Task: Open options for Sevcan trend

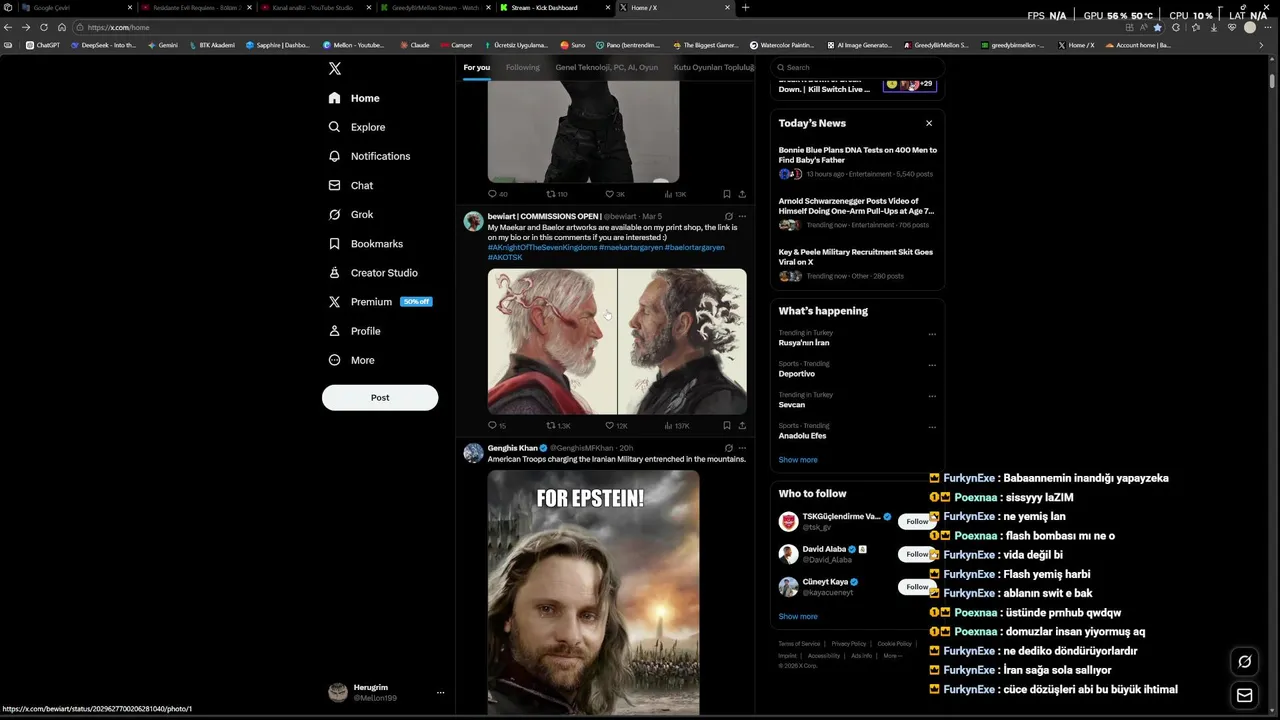Action: point(932,397)
